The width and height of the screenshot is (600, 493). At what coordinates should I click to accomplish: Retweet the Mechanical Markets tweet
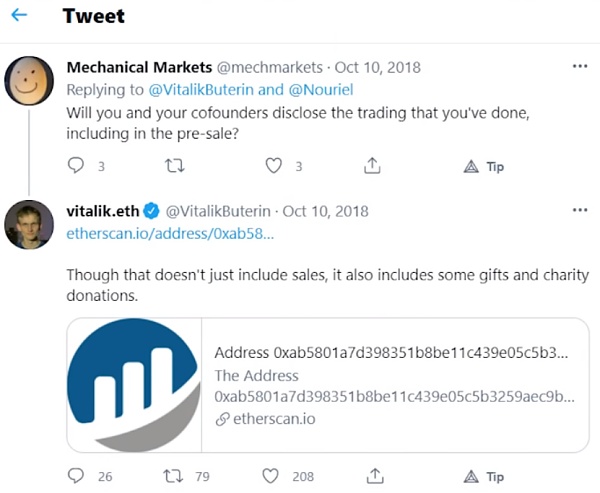(174, 166)
